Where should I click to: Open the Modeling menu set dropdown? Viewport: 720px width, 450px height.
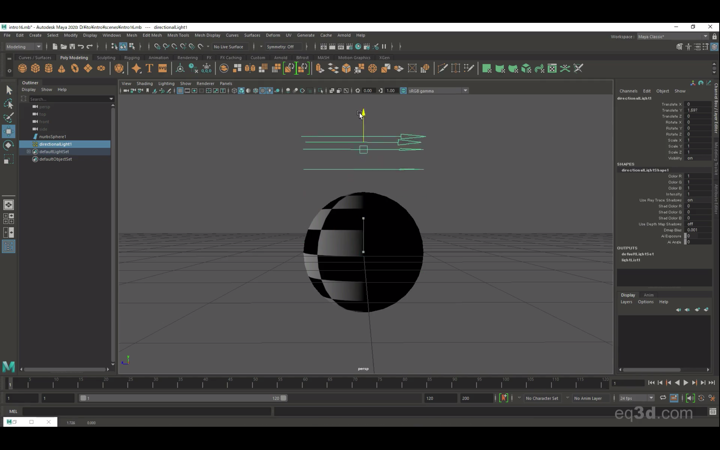pyautogui.click(x=23, y=46)
